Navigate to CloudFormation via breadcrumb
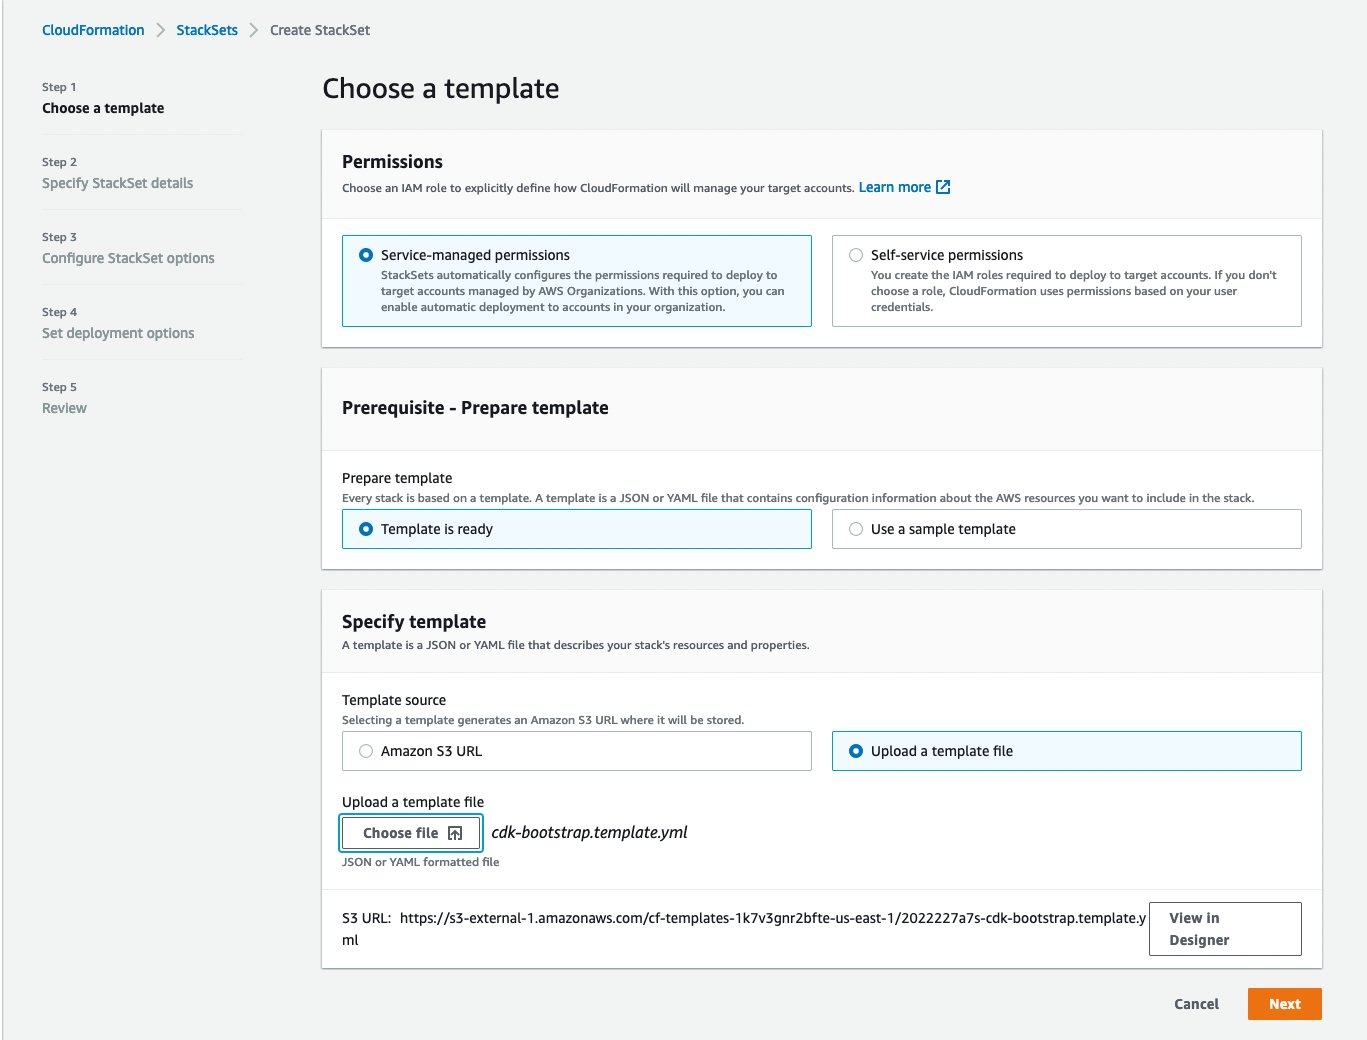 93,29
